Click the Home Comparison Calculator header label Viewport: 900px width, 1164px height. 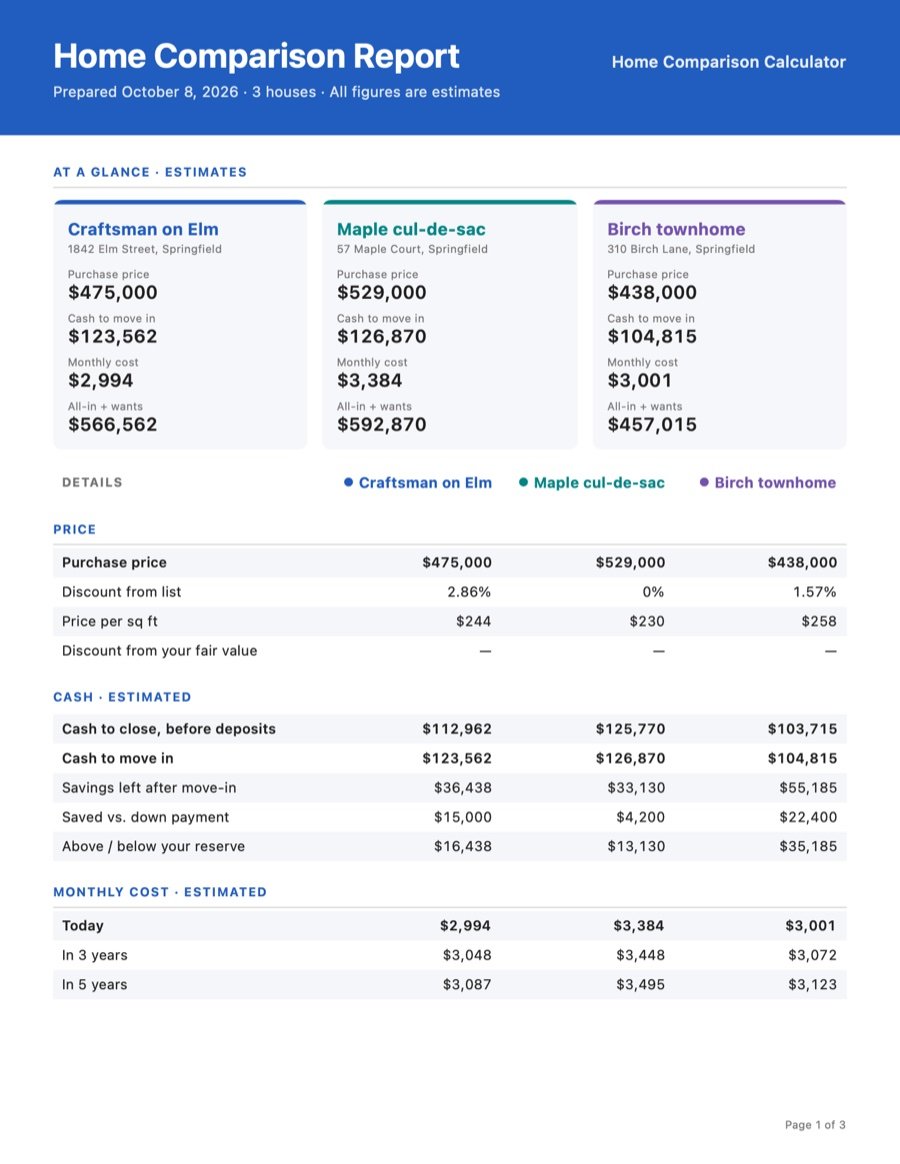coord(728,62)
